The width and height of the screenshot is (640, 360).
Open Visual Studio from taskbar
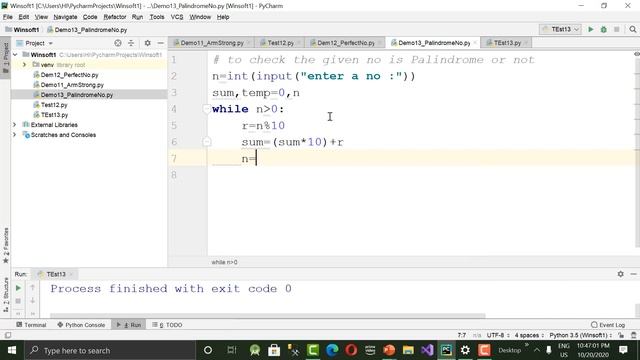(x=427, y=350)
